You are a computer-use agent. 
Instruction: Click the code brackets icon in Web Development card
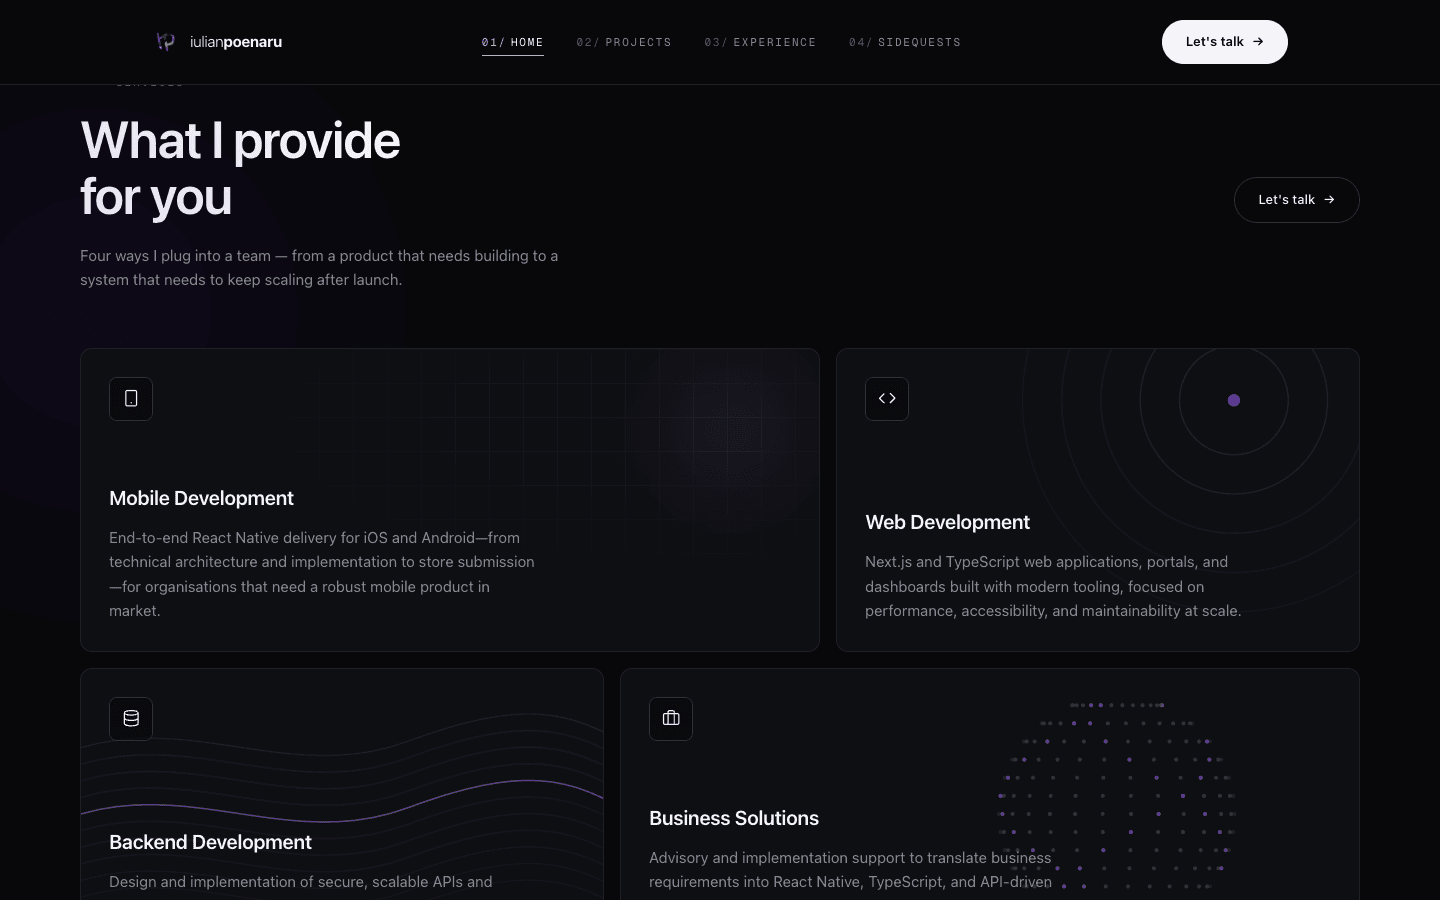(x=887, y=399)
